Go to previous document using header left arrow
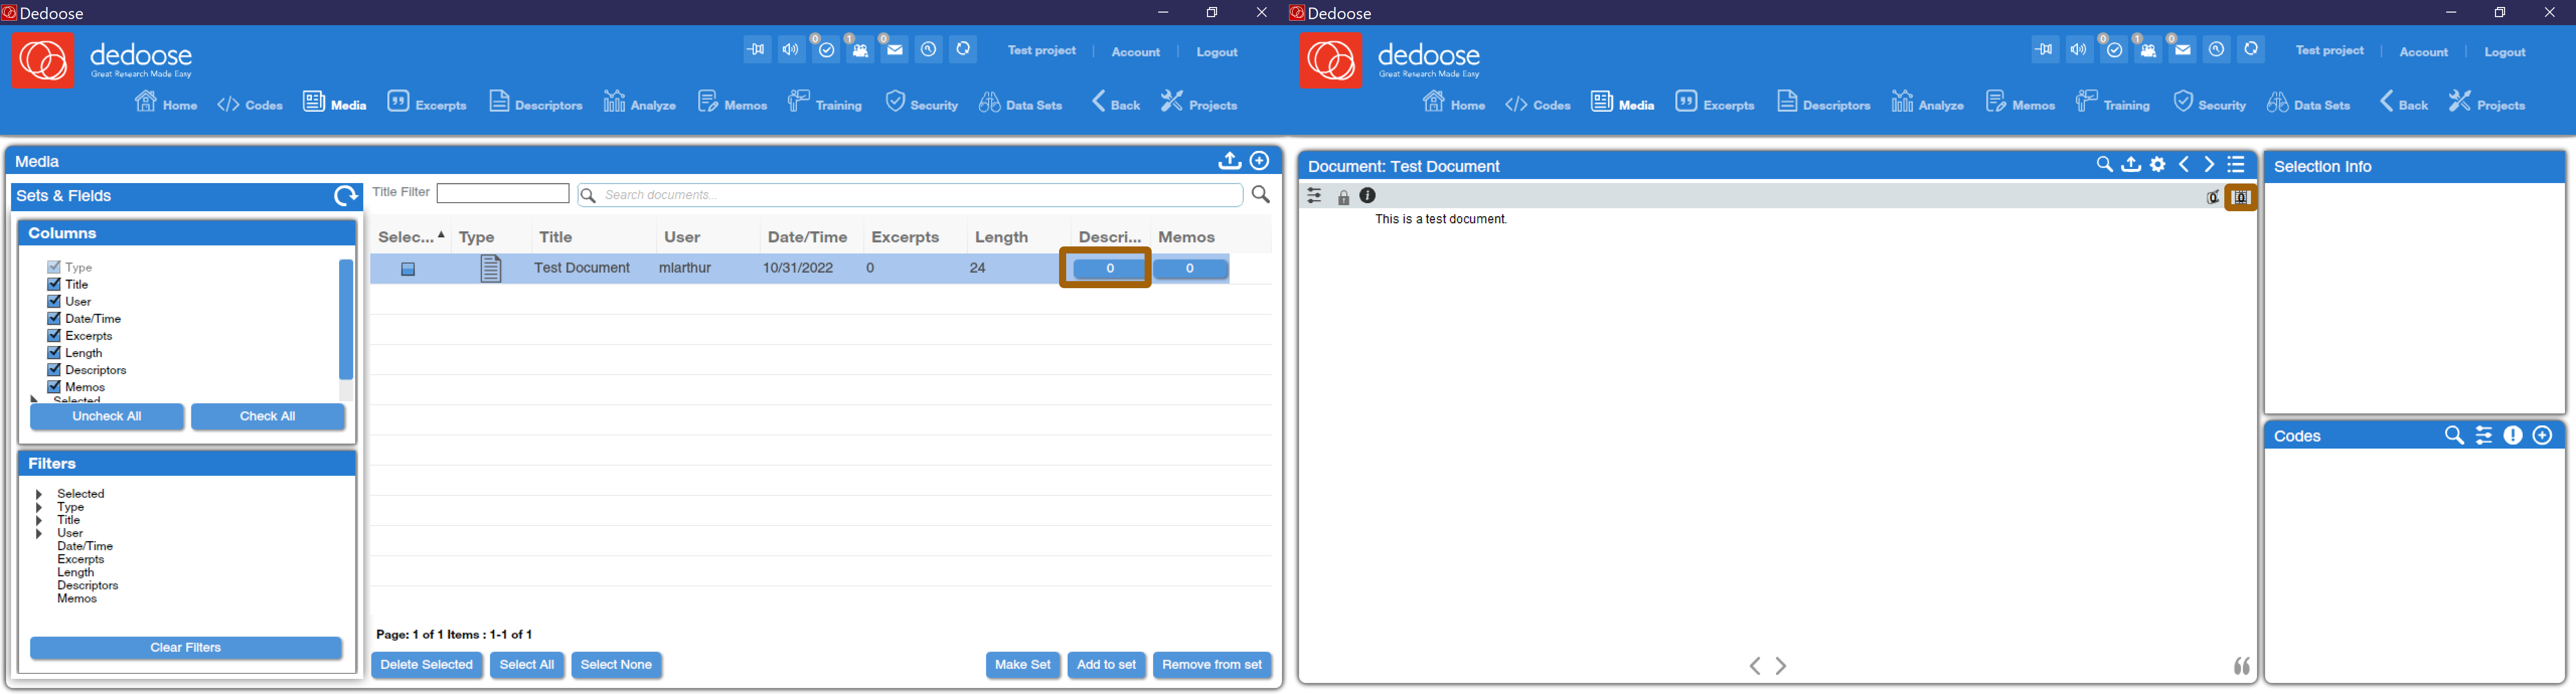This screenshot has height=694, width=2576. [x=2184, y=165]
